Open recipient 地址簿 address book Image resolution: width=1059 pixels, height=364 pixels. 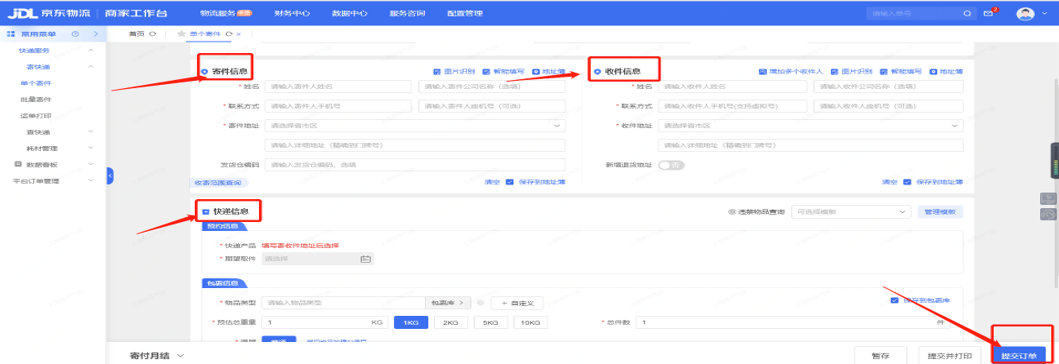pos(946,71)
